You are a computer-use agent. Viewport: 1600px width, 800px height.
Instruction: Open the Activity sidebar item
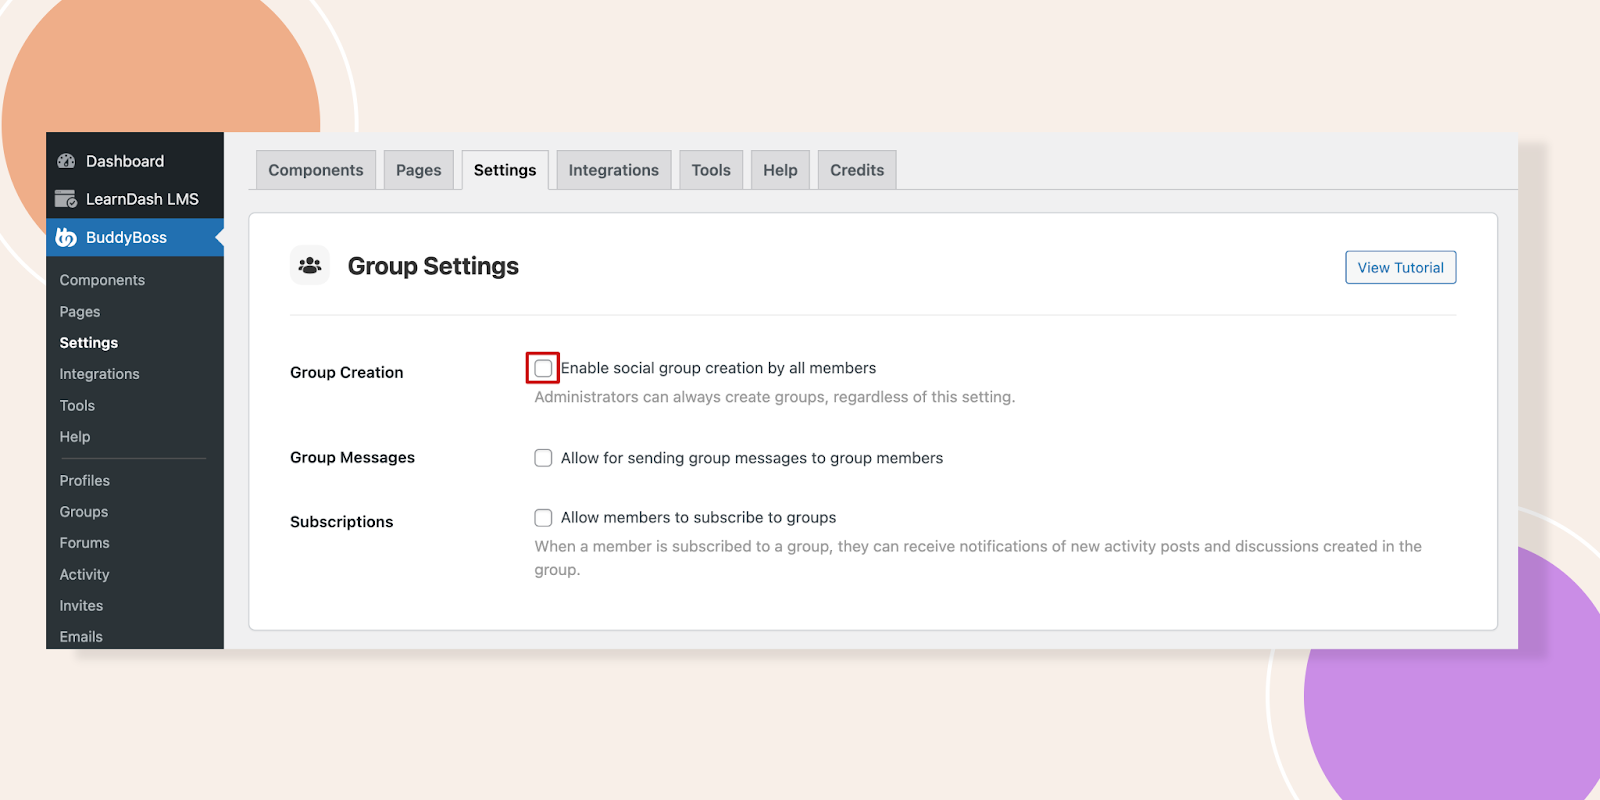tap(85, 575)
